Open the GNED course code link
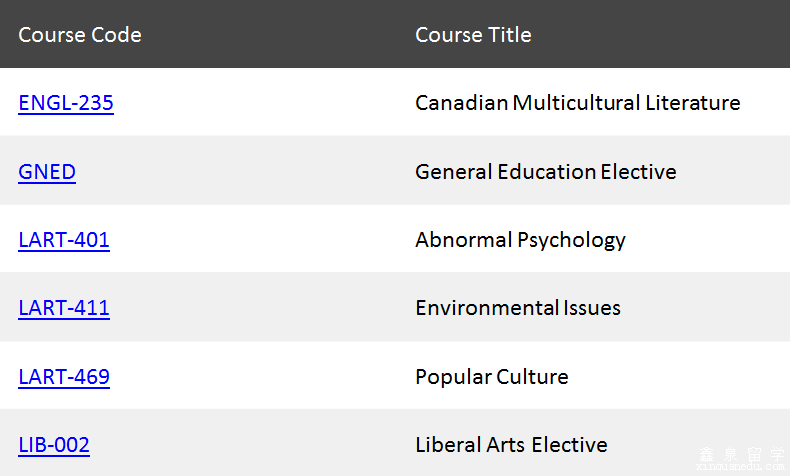This screenshot has height=476, width=790. coord(47,172)
